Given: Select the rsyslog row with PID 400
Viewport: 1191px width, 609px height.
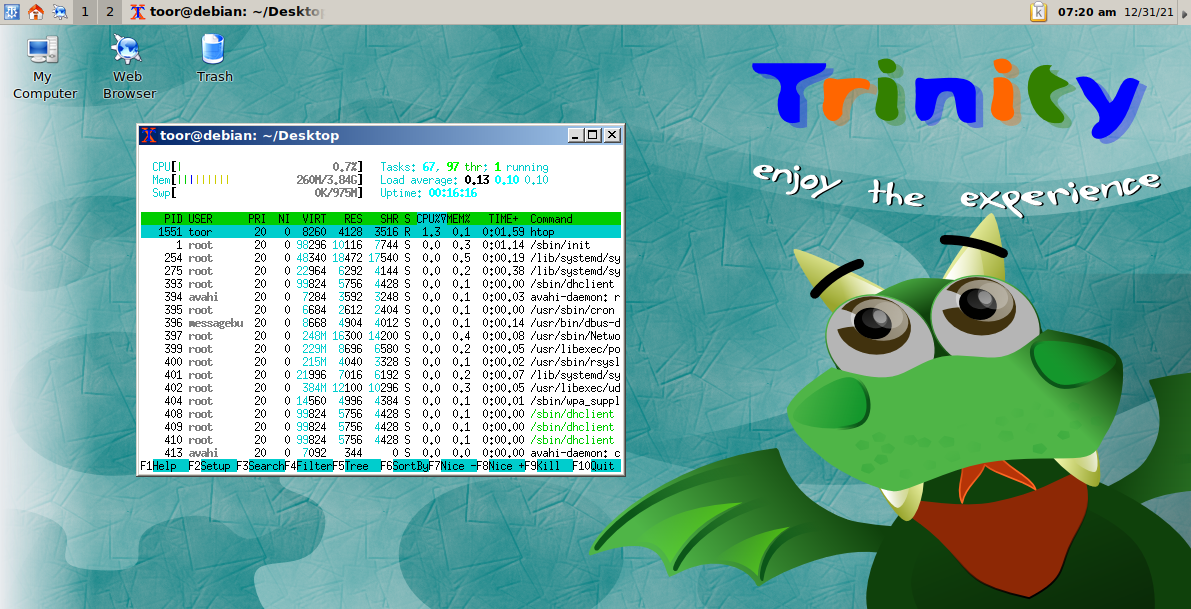Looking at the screenshot, I should coord(381,361).
